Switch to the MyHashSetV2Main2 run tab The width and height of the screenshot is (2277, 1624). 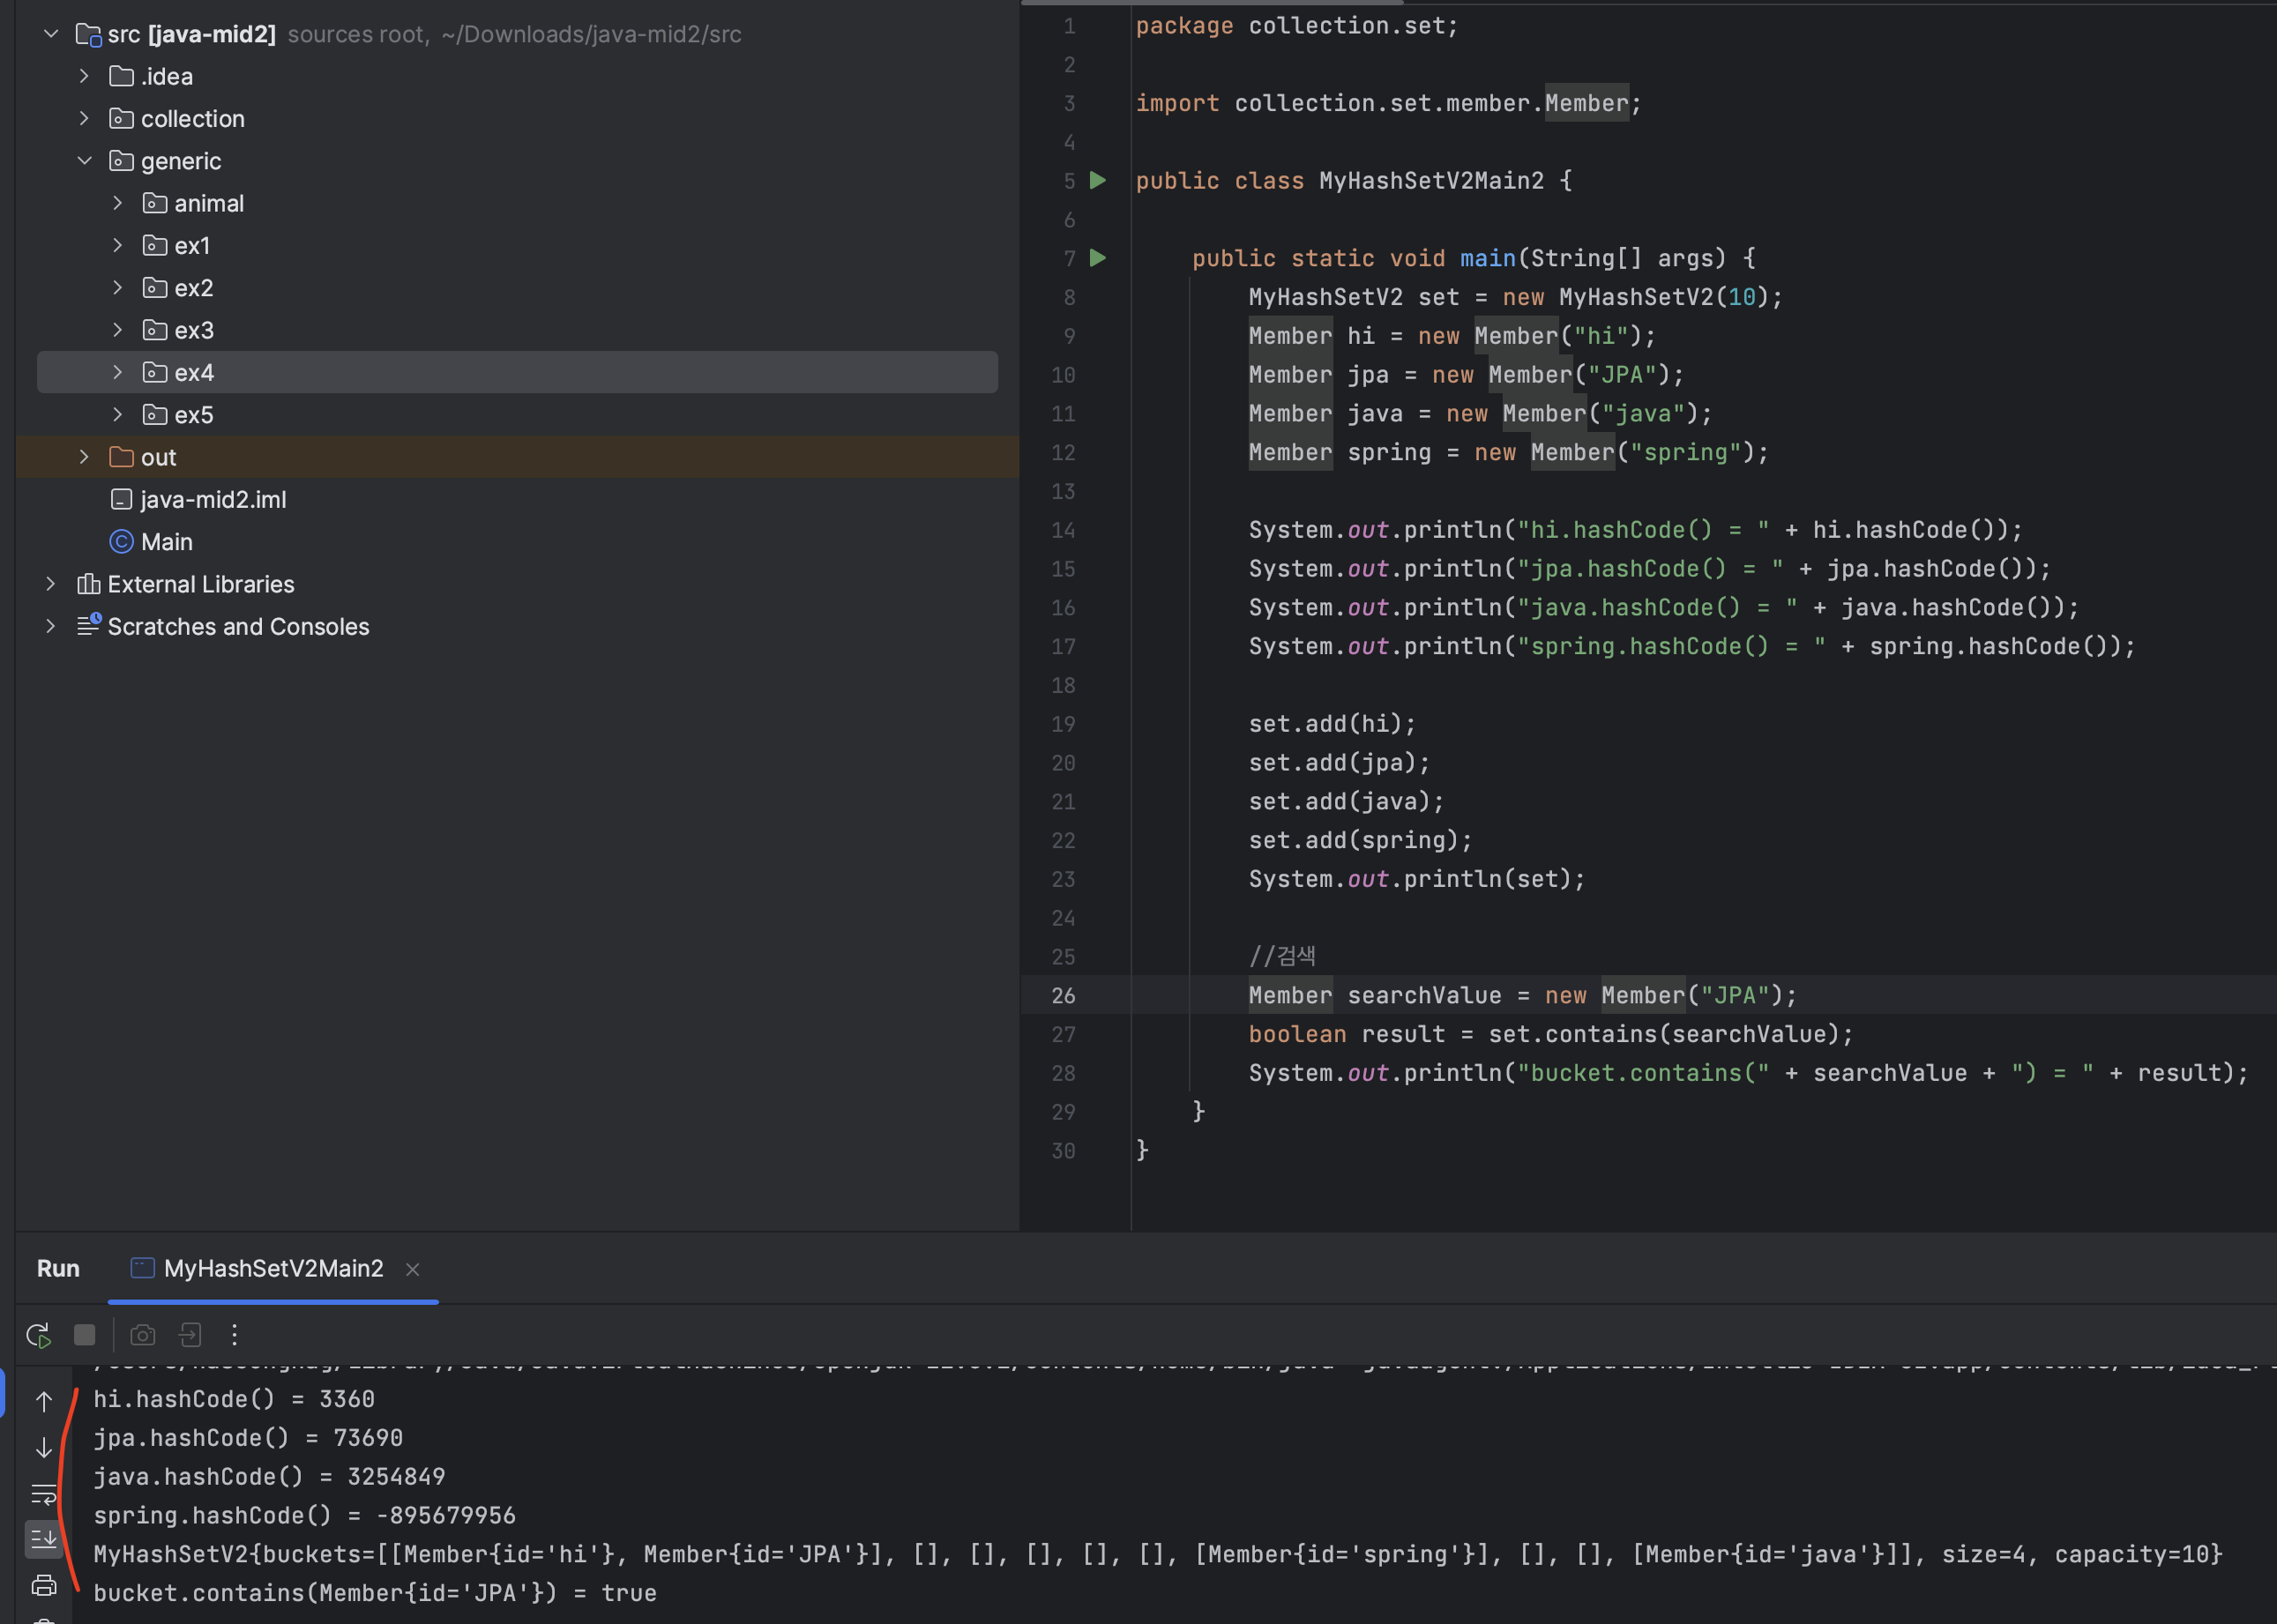(x=273, y=1268)
